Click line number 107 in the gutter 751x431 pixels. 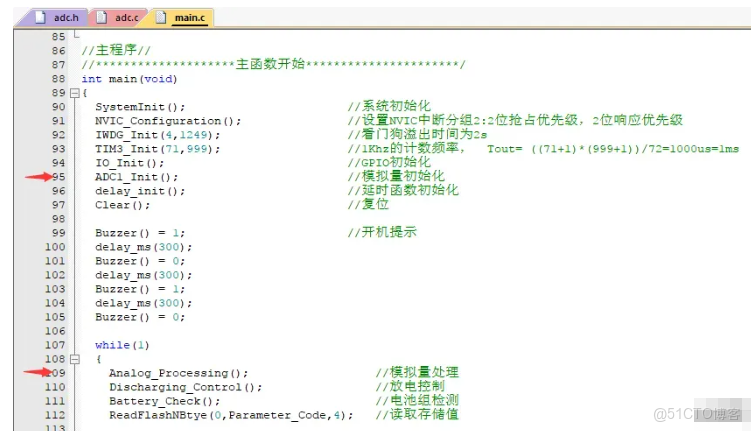coord(55,345)
